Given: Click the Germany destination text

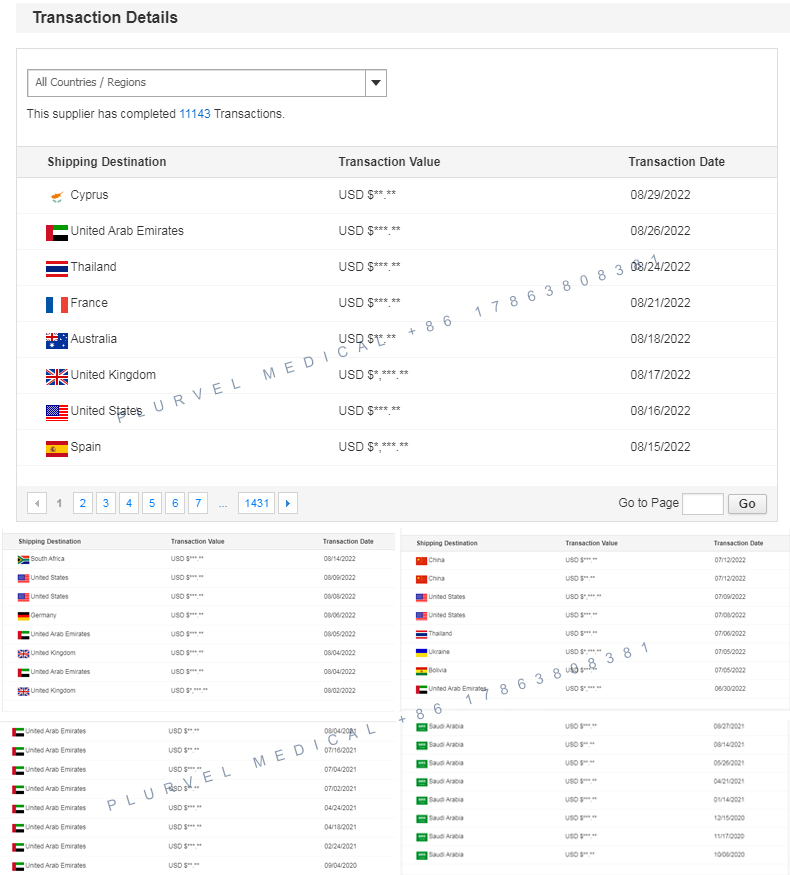Looking at the screenshot, I should point(44,615).
